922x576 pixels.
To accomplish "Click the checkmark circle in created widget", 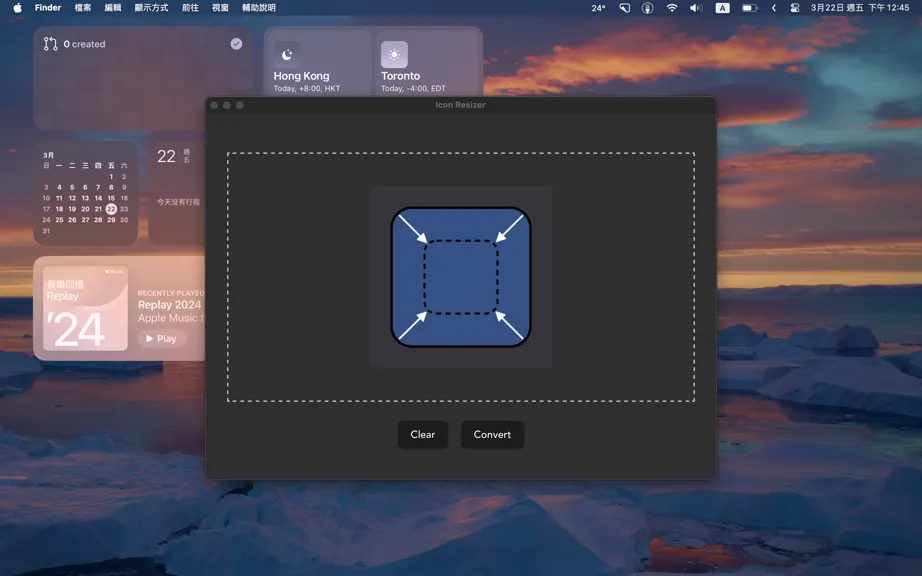I will pyautogui.click(x=236, y=43).
